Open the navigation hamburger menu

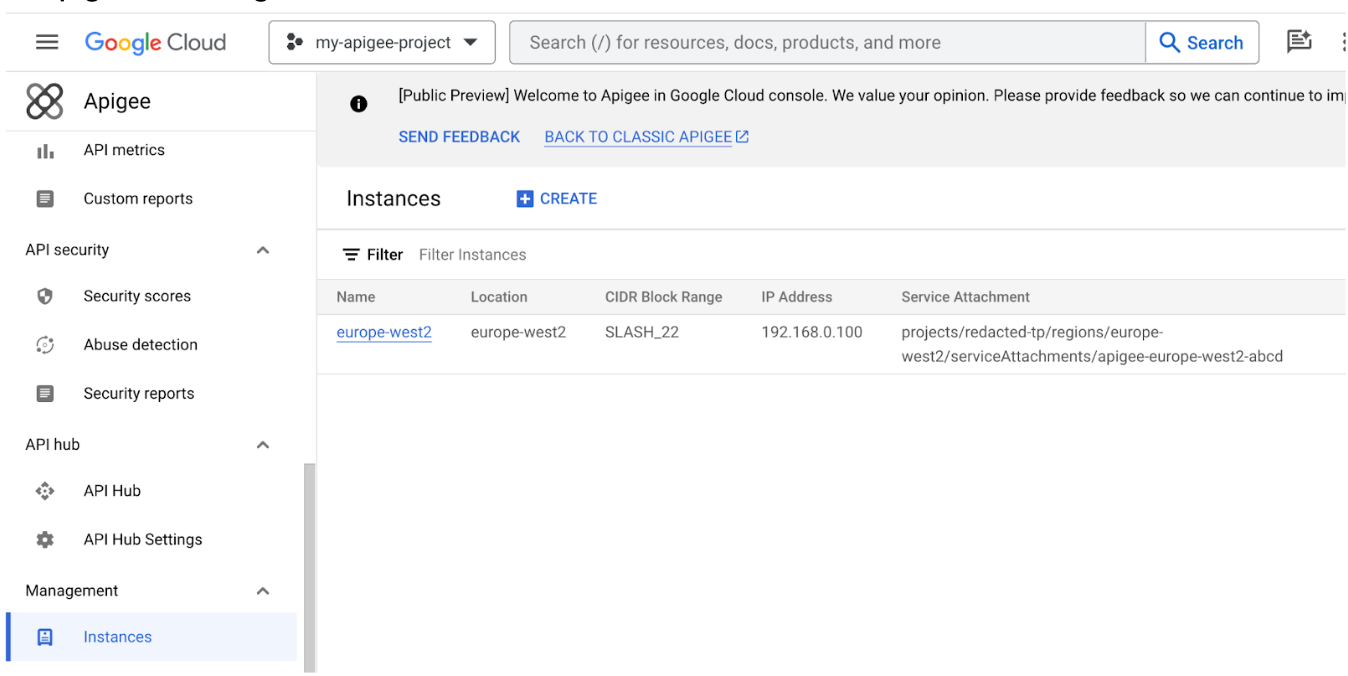click(x=47, y=42)
